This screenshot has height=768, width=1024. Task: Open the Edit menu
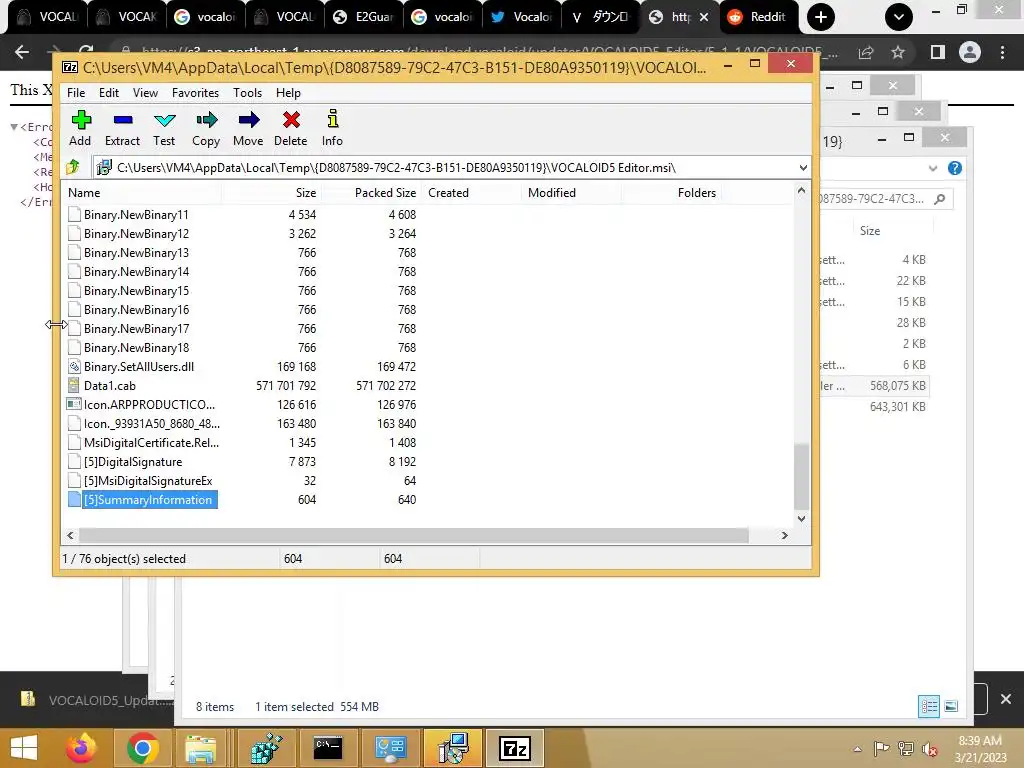(x=108, y=93)
